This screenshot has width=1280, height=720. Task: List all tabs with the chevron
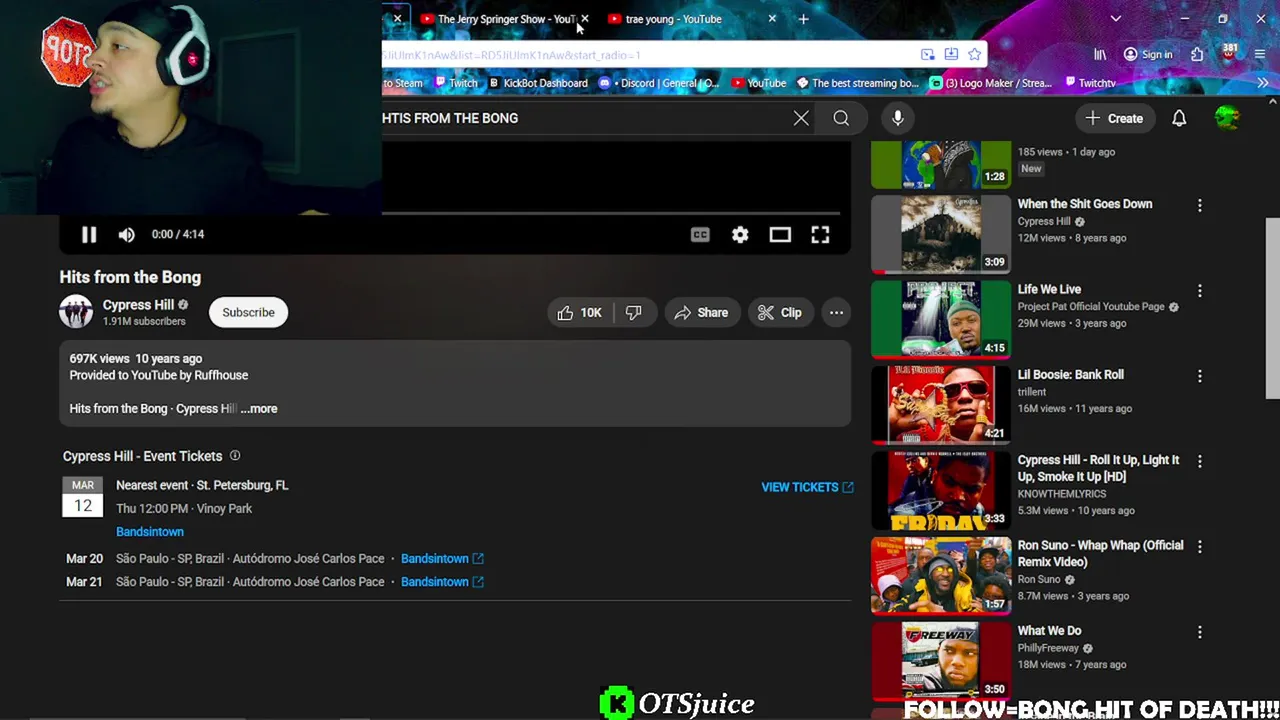pyautogui.click(x=1116, y=19)
